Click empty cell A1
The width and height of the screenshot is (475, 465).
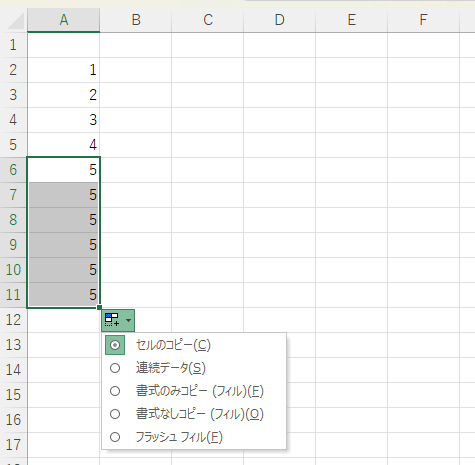pyautogui.click(x=64, y=45)
